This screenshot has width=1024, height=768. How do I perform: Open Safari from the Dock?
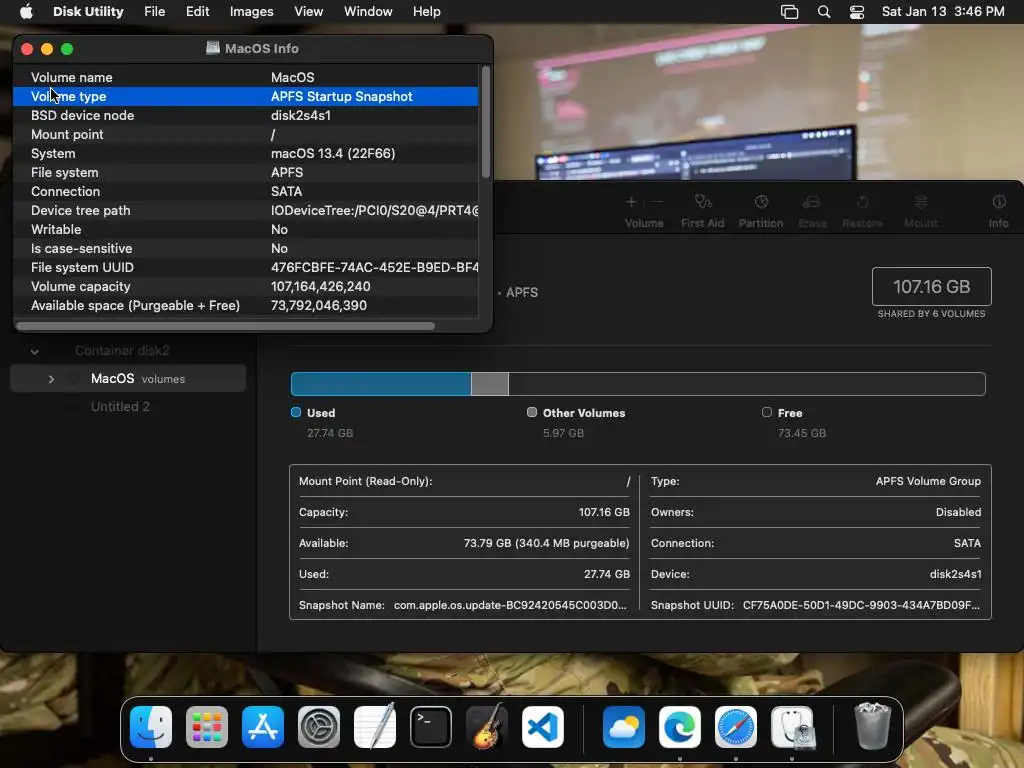(735, 727)
